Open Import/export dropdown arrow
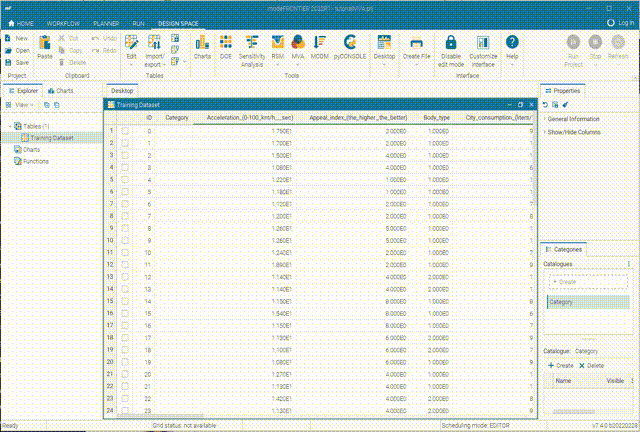Screen dimensions: 640x432 coord(164,65)
